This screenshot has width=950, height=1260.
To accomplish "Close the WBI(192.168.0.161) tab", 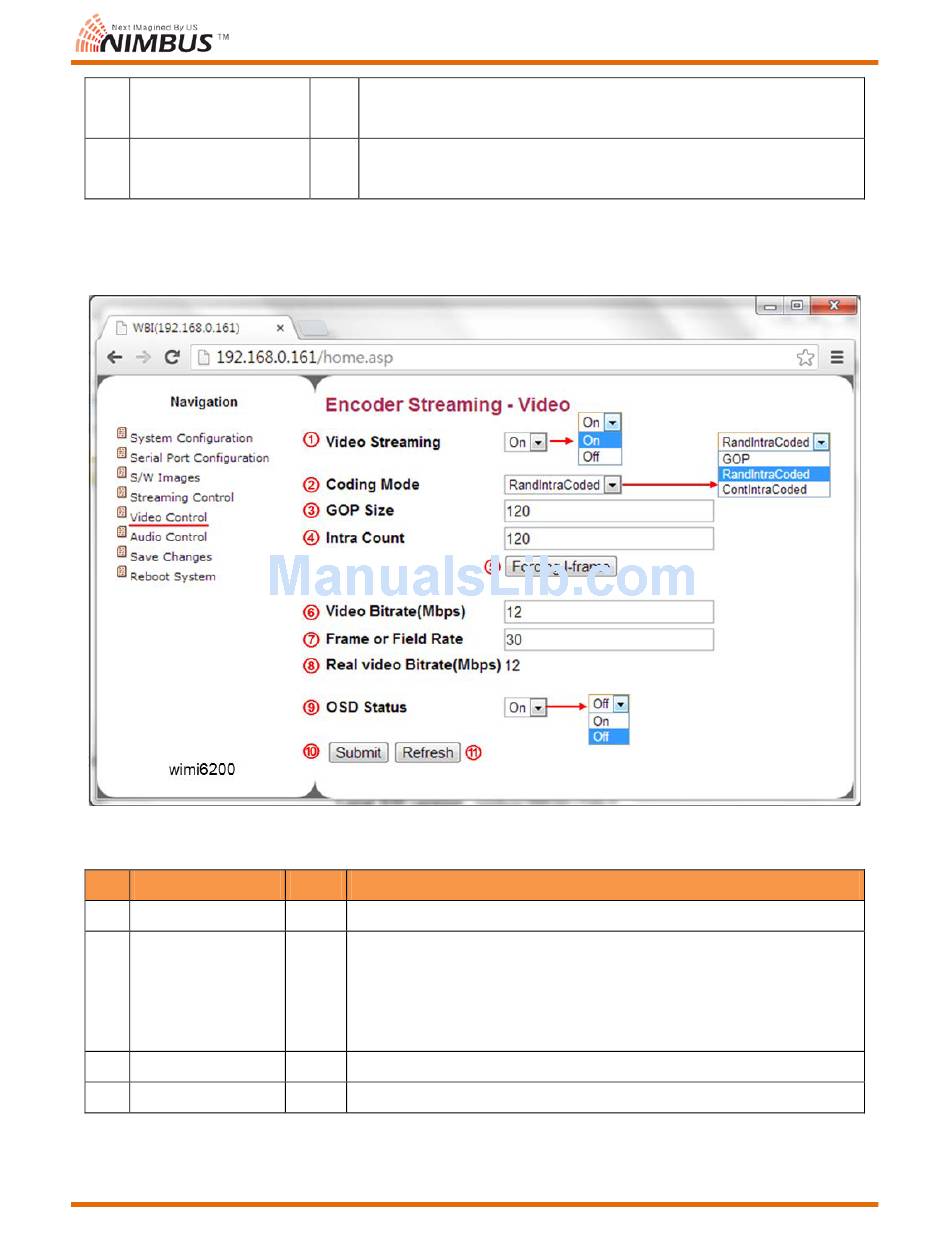I will point(281,327).
